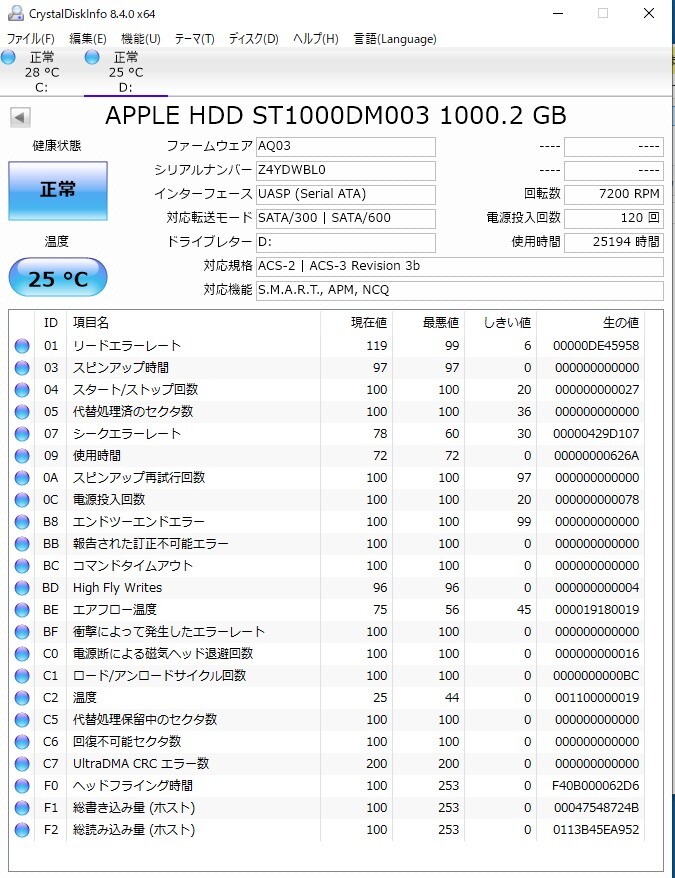Click status orb for コマンドタイムアウト row
675x878 pixels.
click(22, 566)
